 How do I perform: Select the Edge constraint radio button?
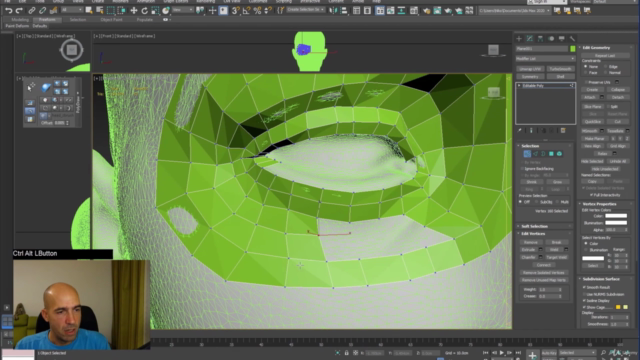[606, 67]
